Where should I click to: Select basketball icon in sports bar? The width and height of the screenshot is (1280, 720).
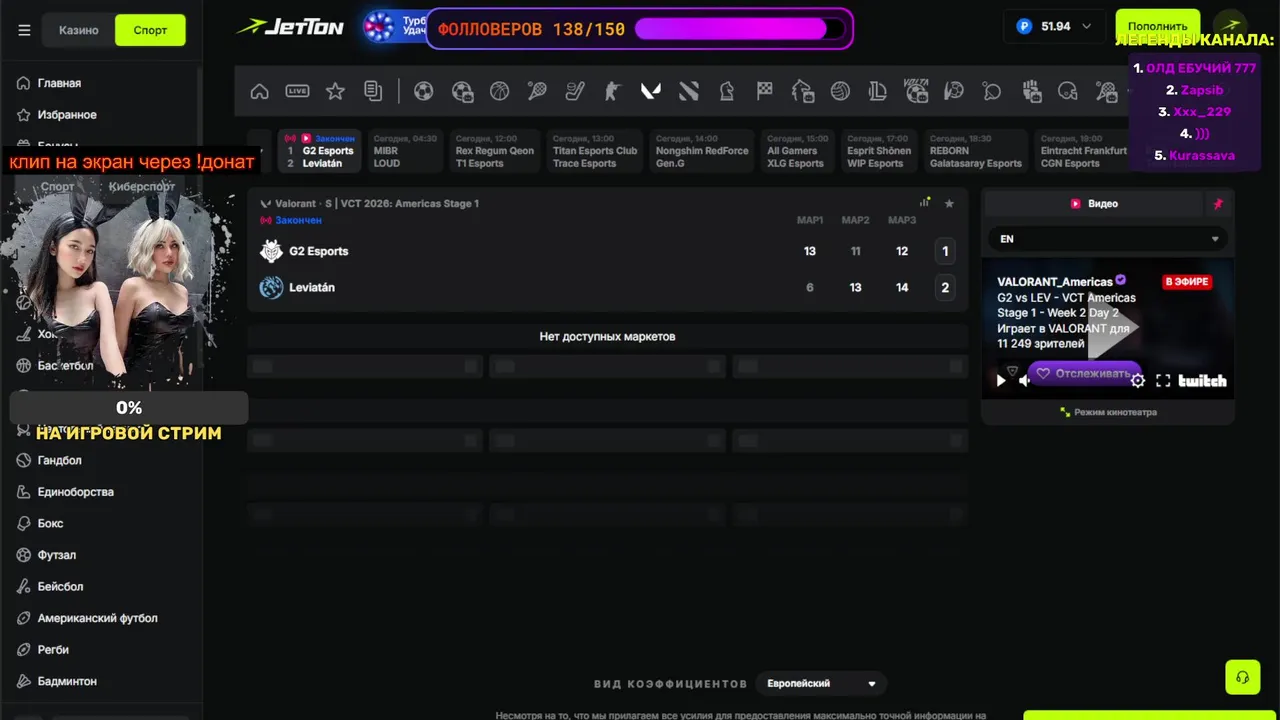point(499,92)
